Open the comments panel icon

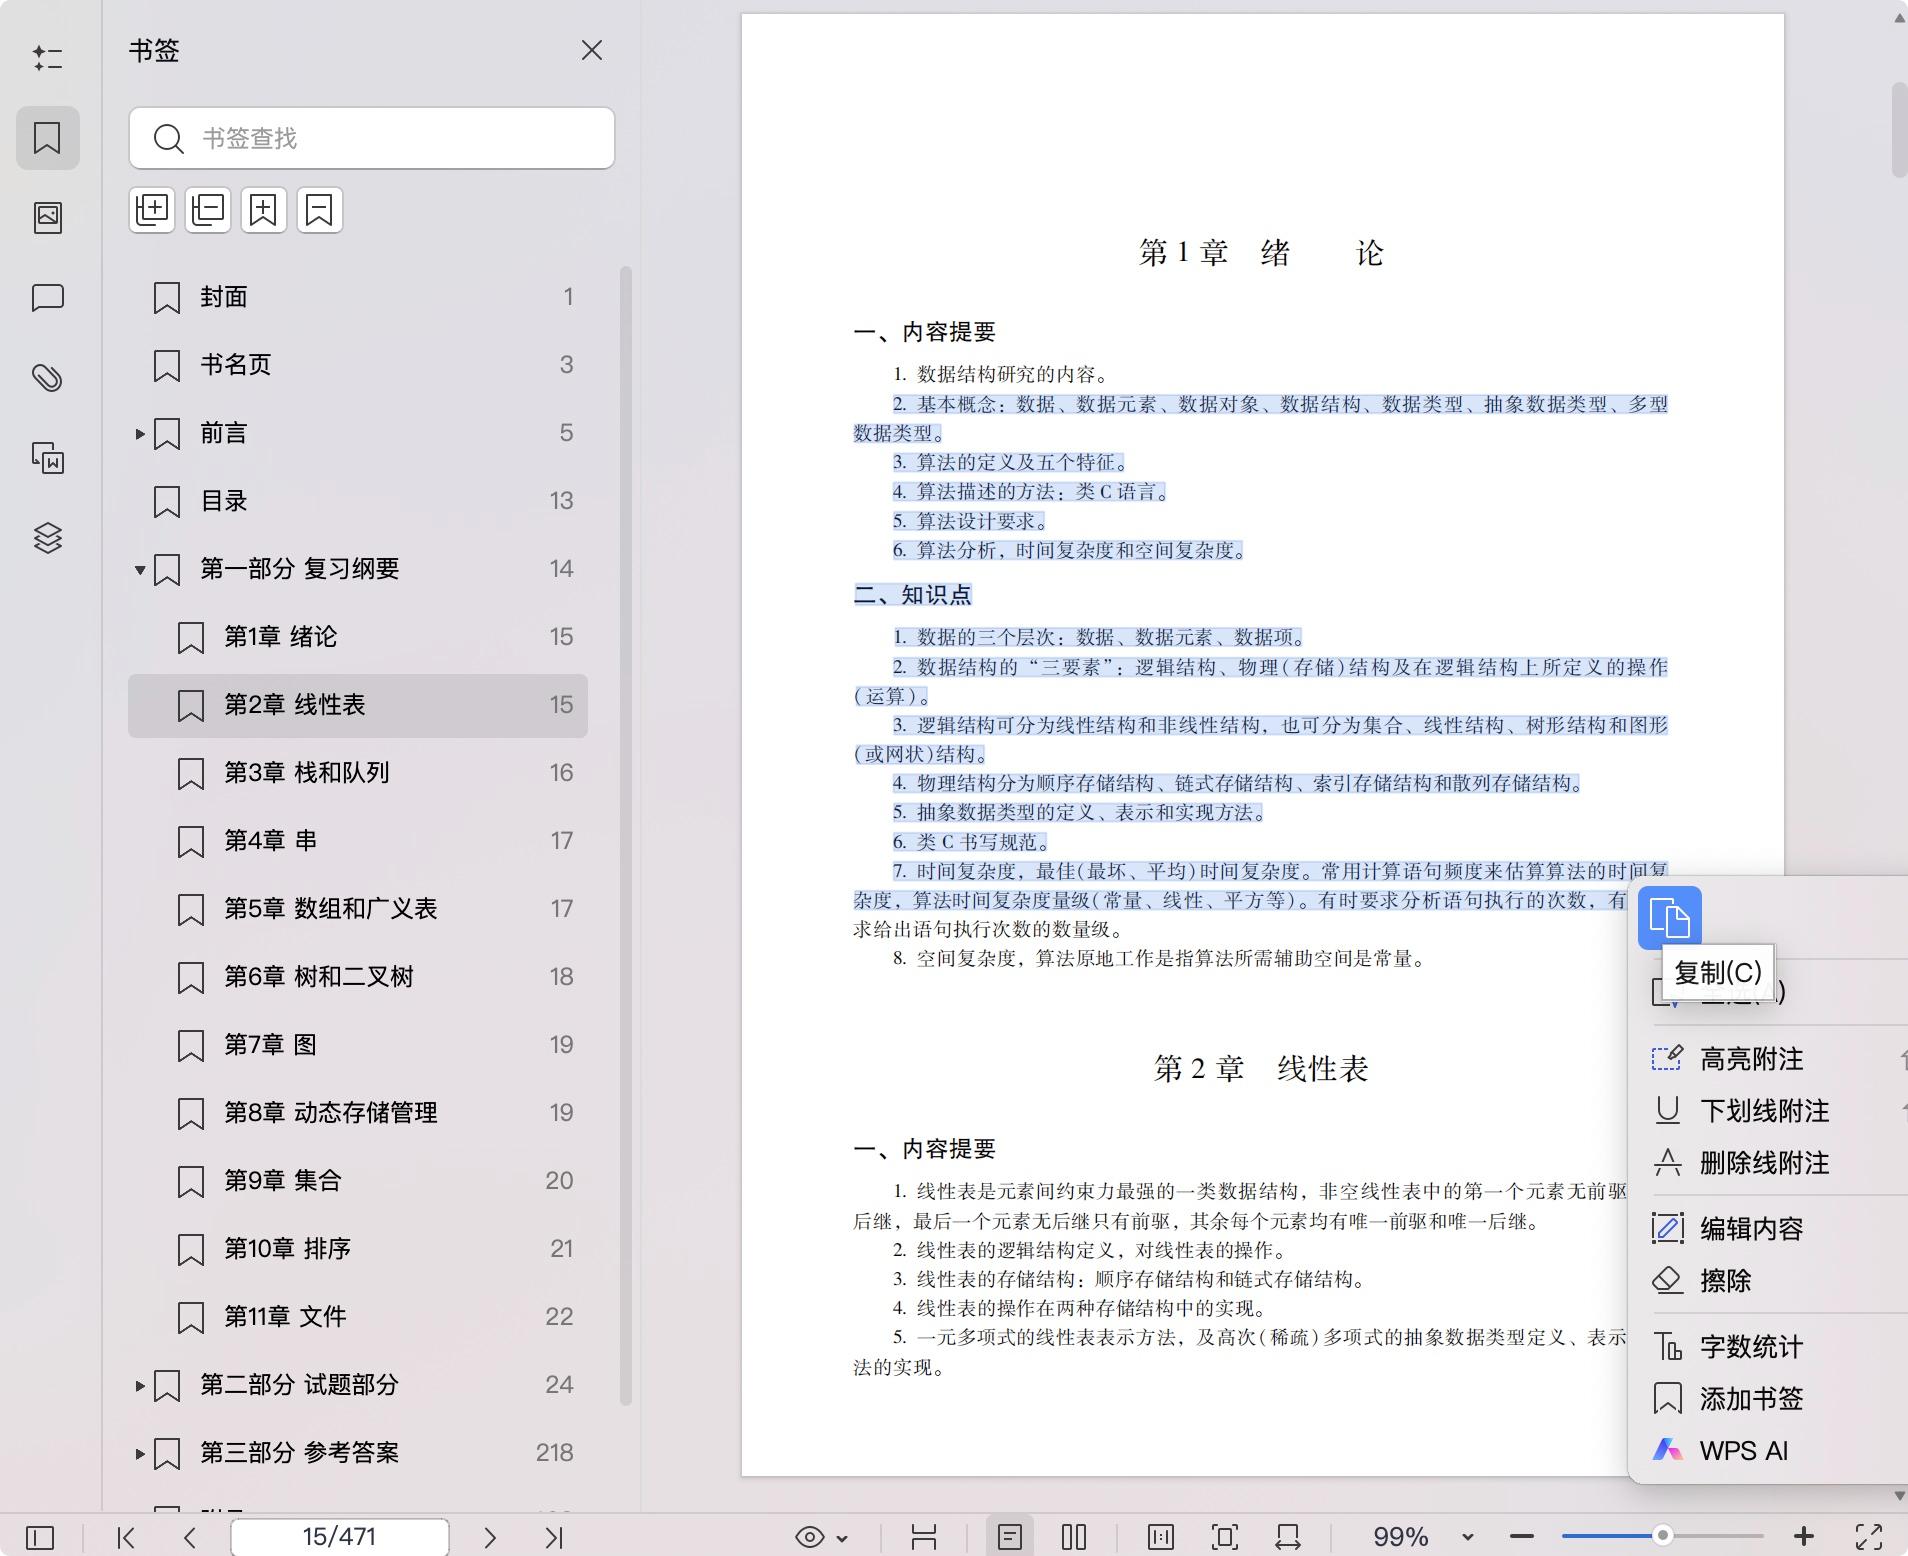(47, 298)
